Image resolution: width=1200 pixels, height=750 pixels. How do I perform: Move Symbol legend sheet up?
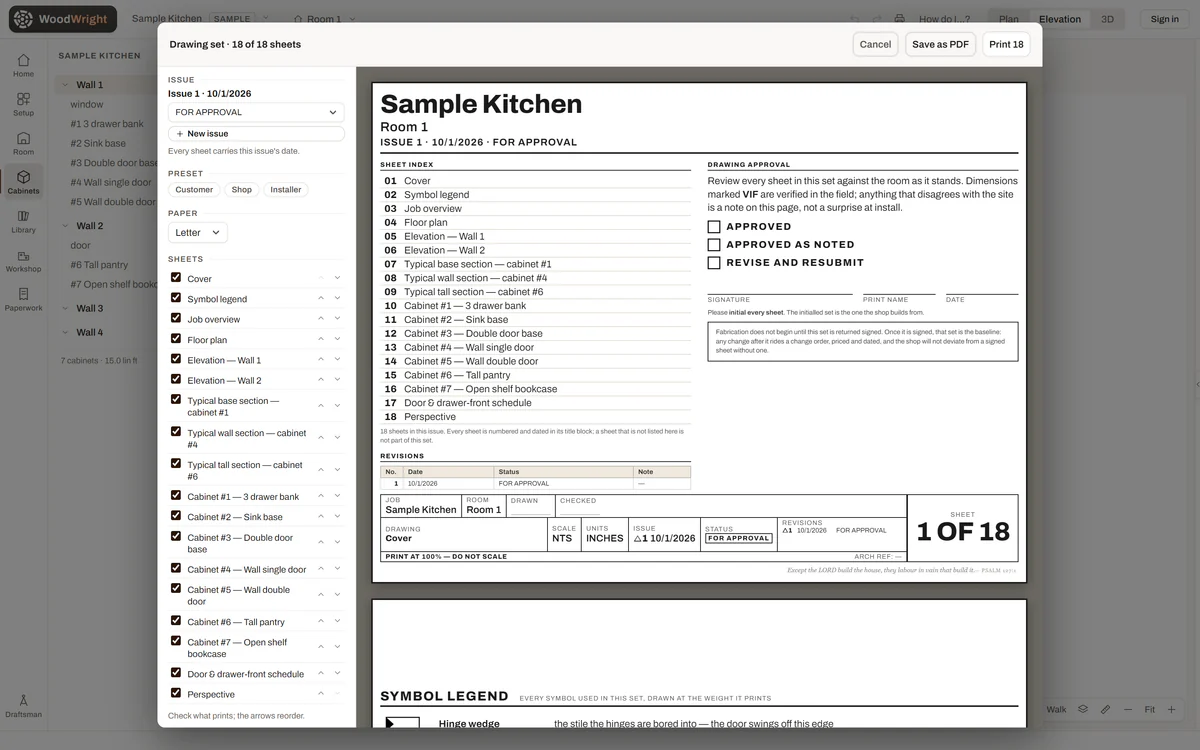[x=321, y=298]
